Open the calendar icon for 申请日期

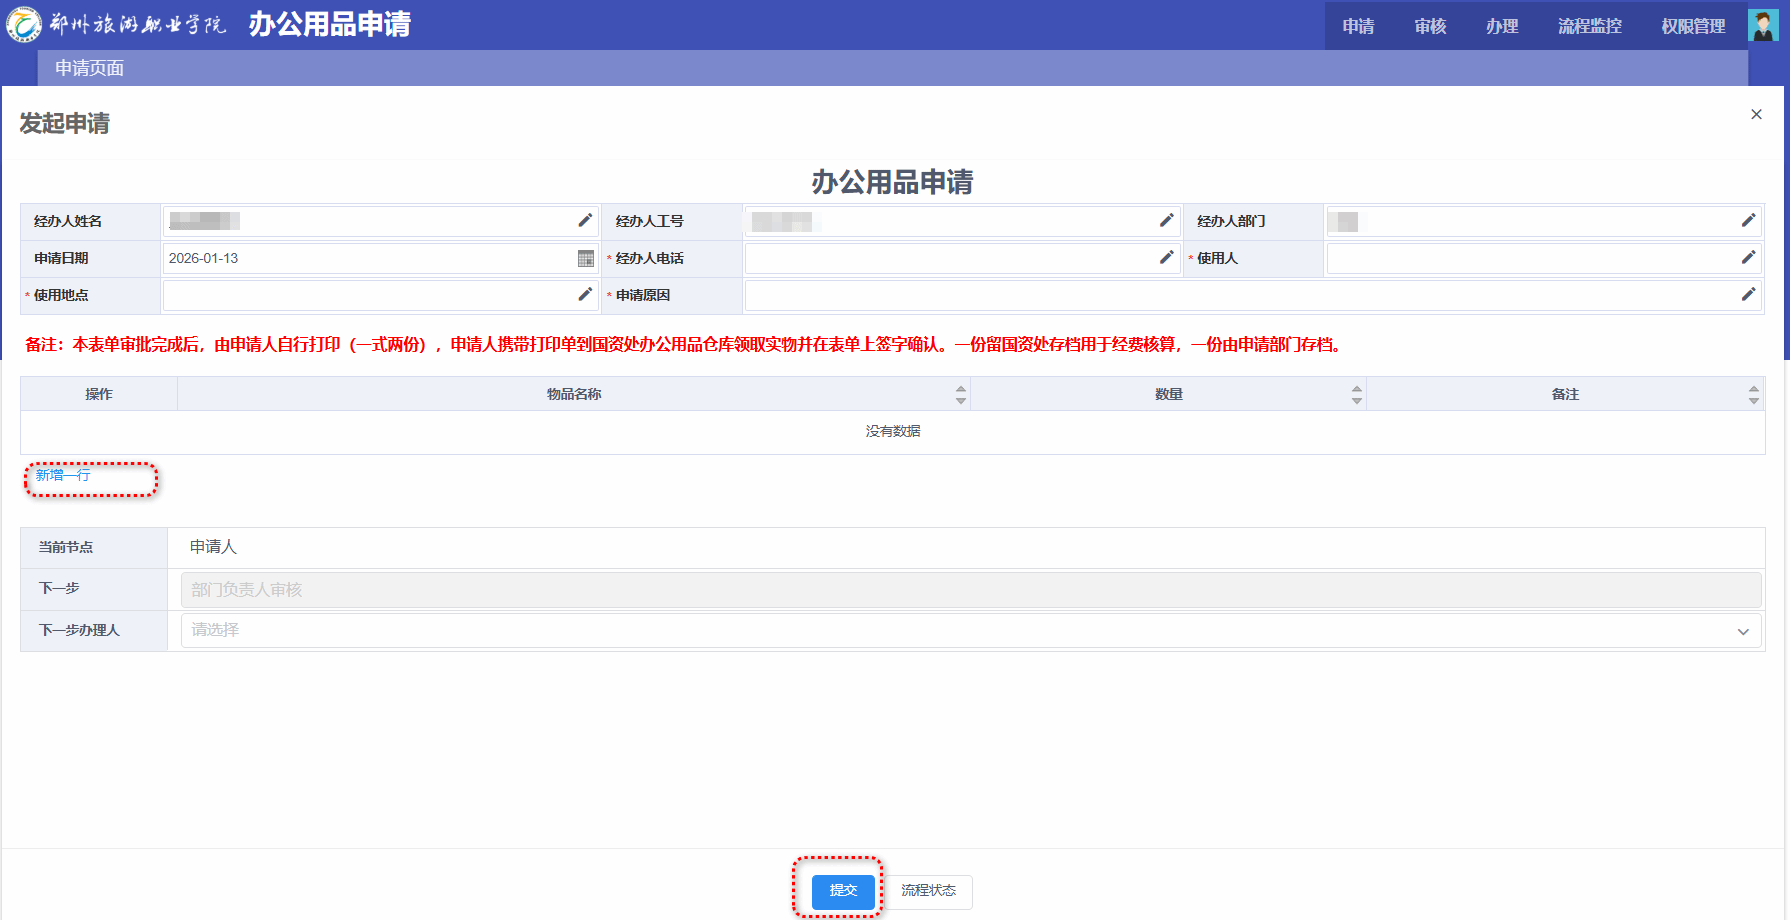(x=586, y=259)
